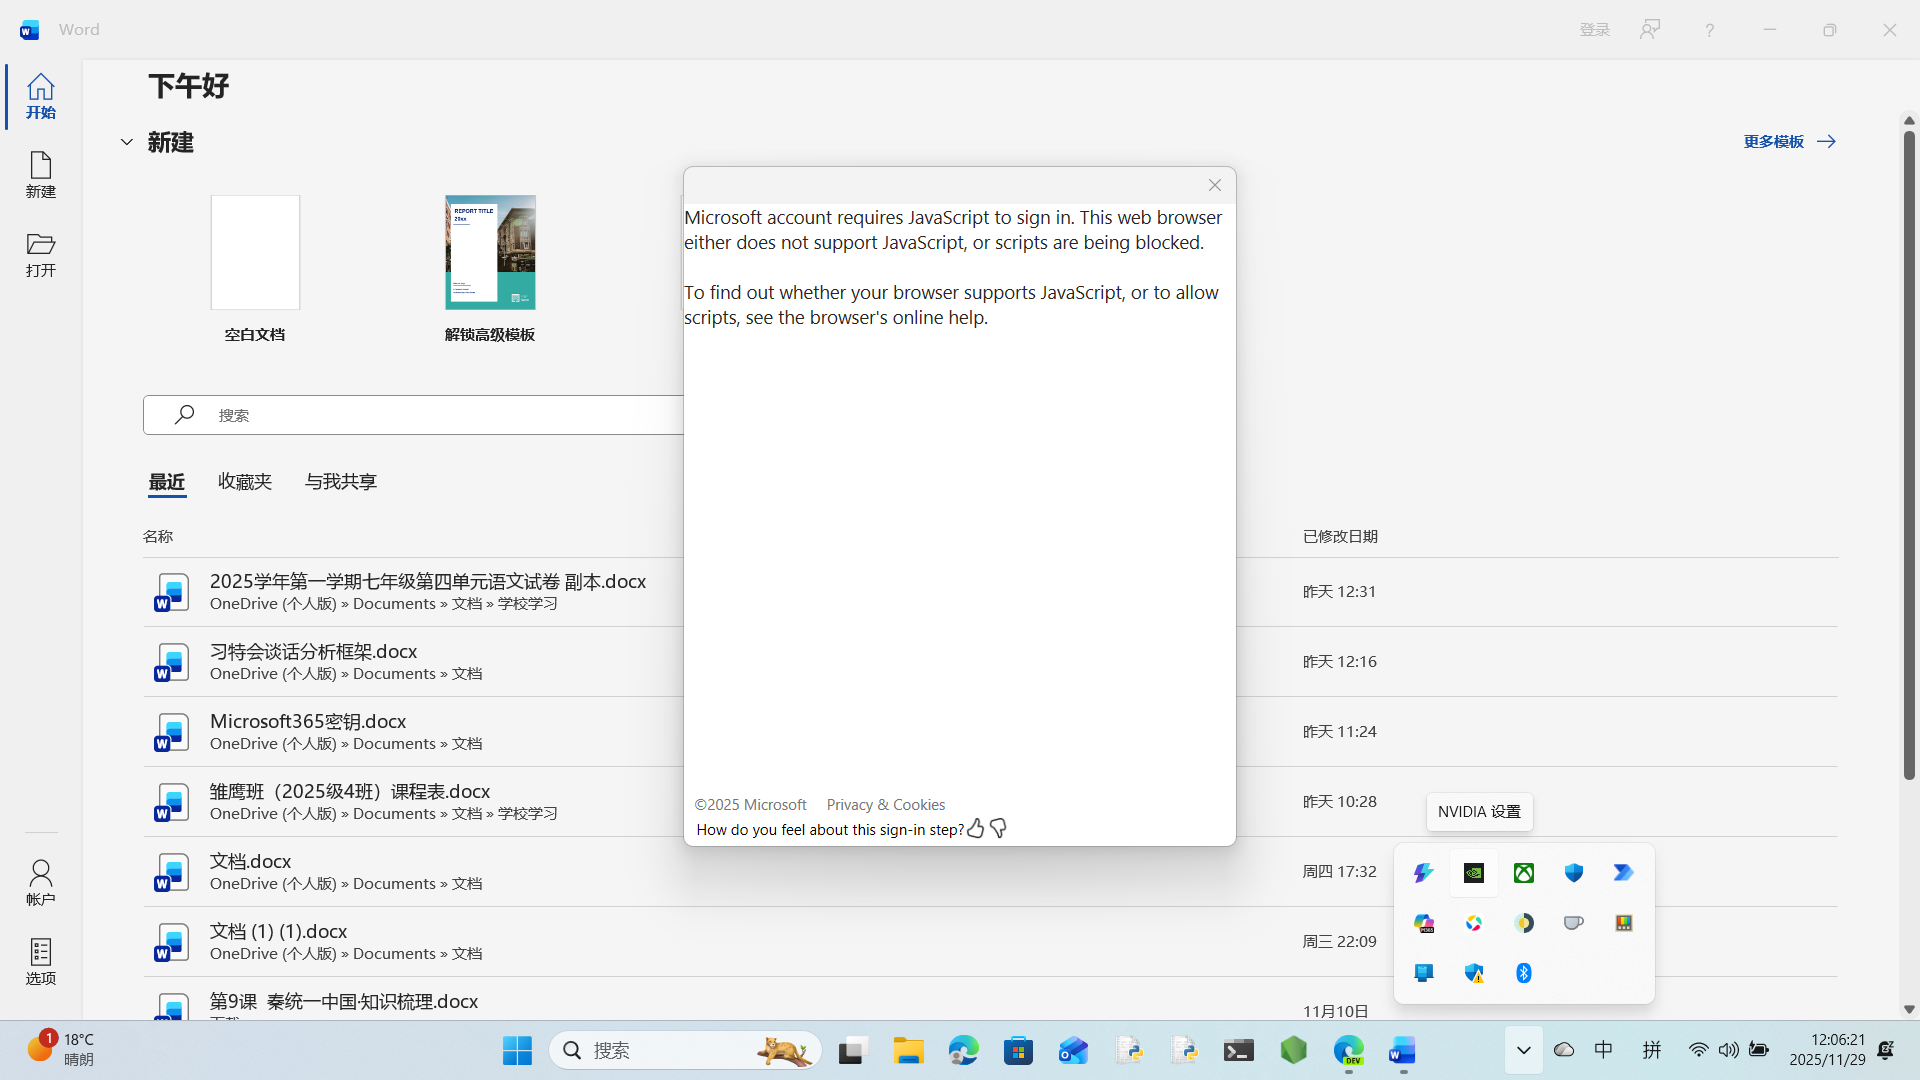This screenshot has width=1920, height=1080.
Task: Click the feedback icon in title bar
Action: [x=1649, y=29]
